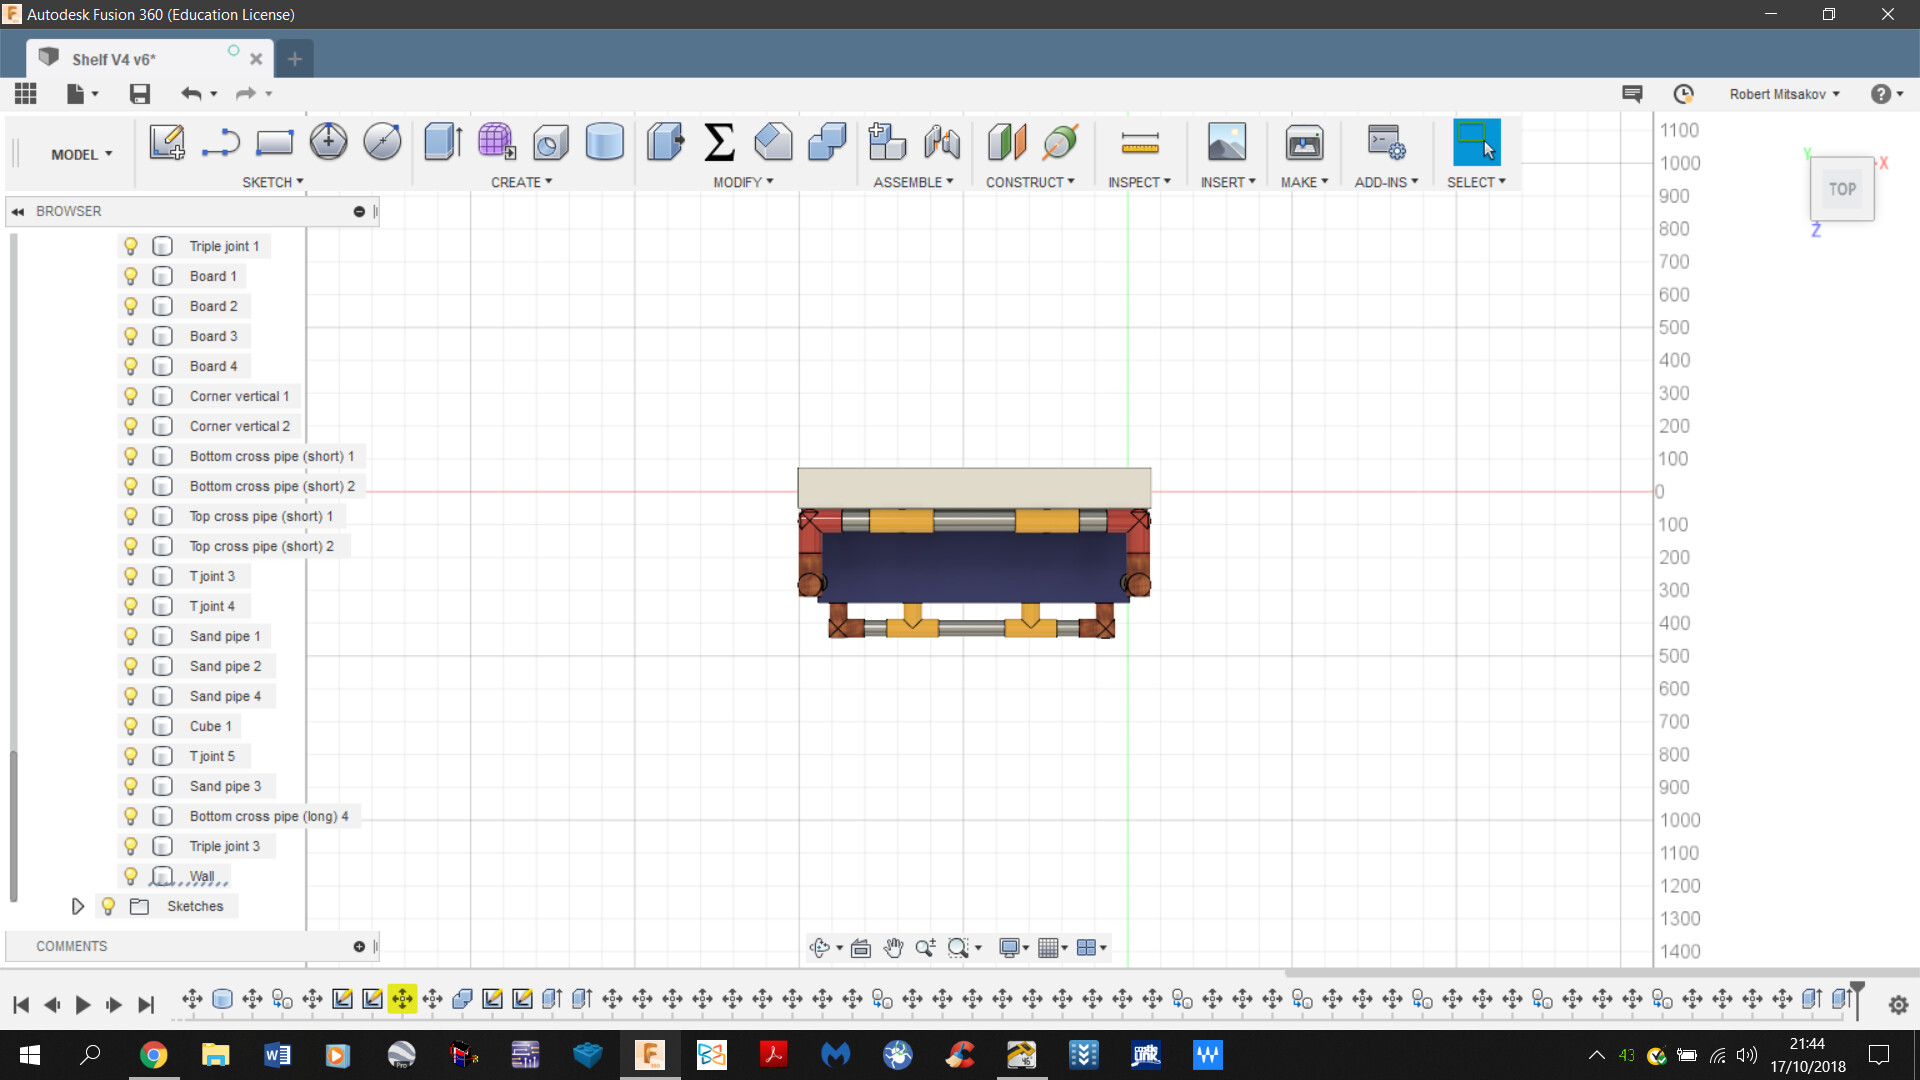
Task: Hide Cube 1 using its lightbulb
Action: [131, 726]
